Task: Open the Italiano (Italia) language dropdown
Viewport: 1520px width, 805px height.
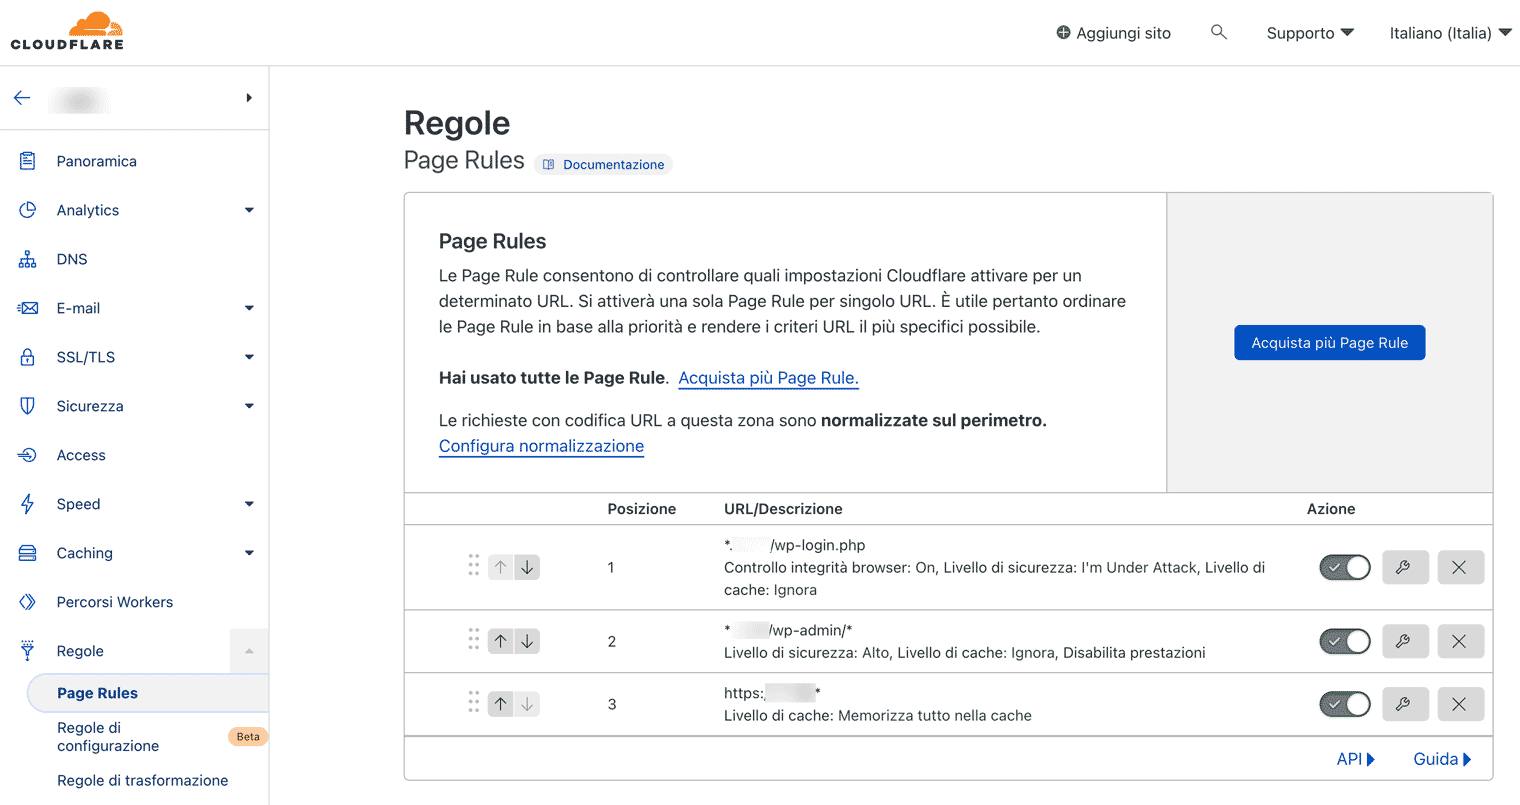Action: point(1450,33)
